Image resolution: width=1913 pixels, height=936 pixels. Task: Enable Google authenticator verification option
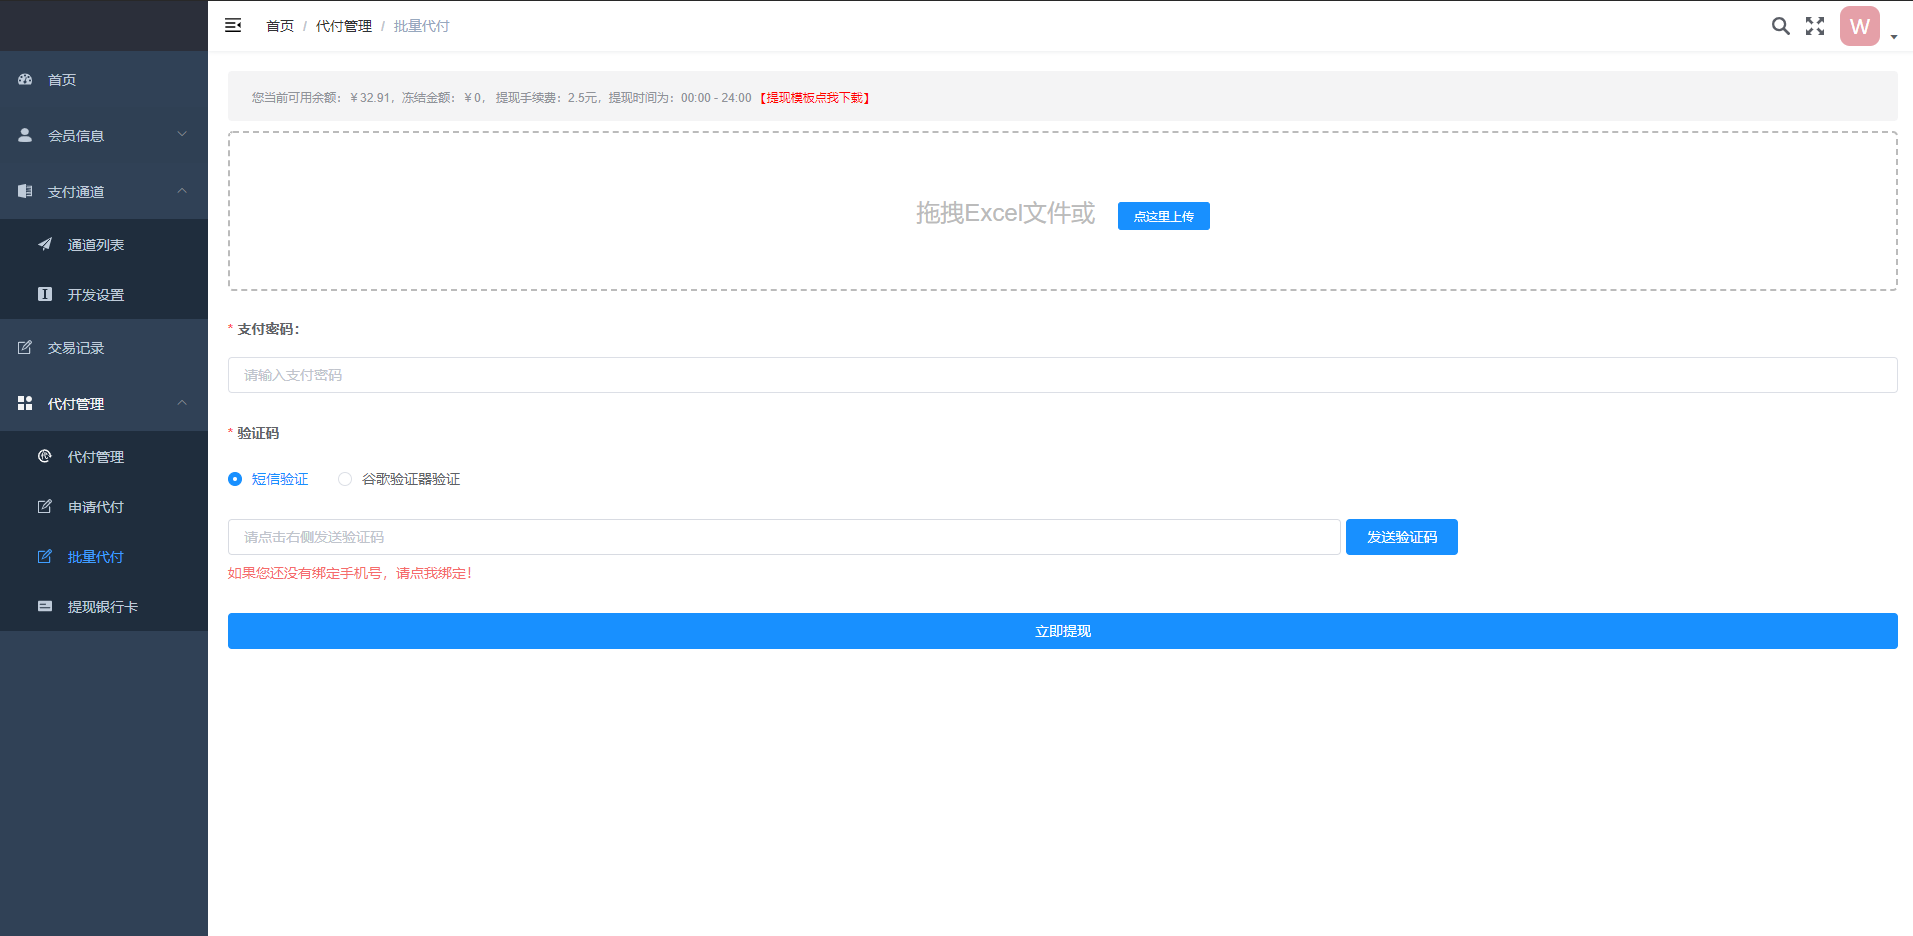[x=345, y=479]
